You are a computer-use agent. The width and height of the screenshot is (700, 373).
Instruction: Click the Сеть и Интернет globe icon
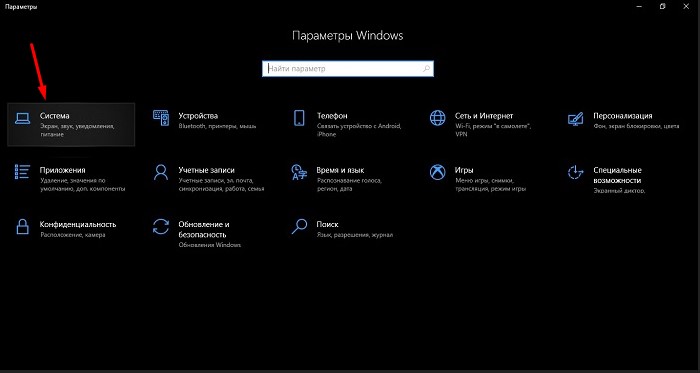tap(438, 118)
